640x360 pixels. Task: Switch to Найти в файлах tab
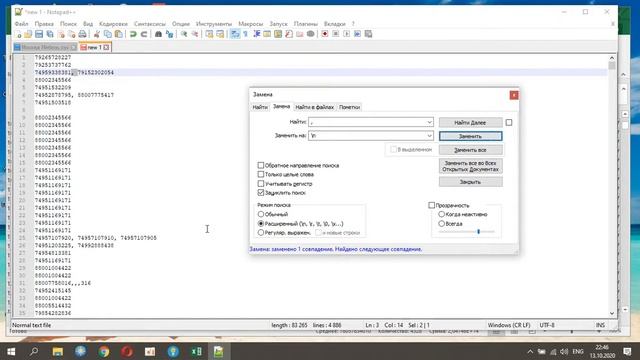coord(314,107)
